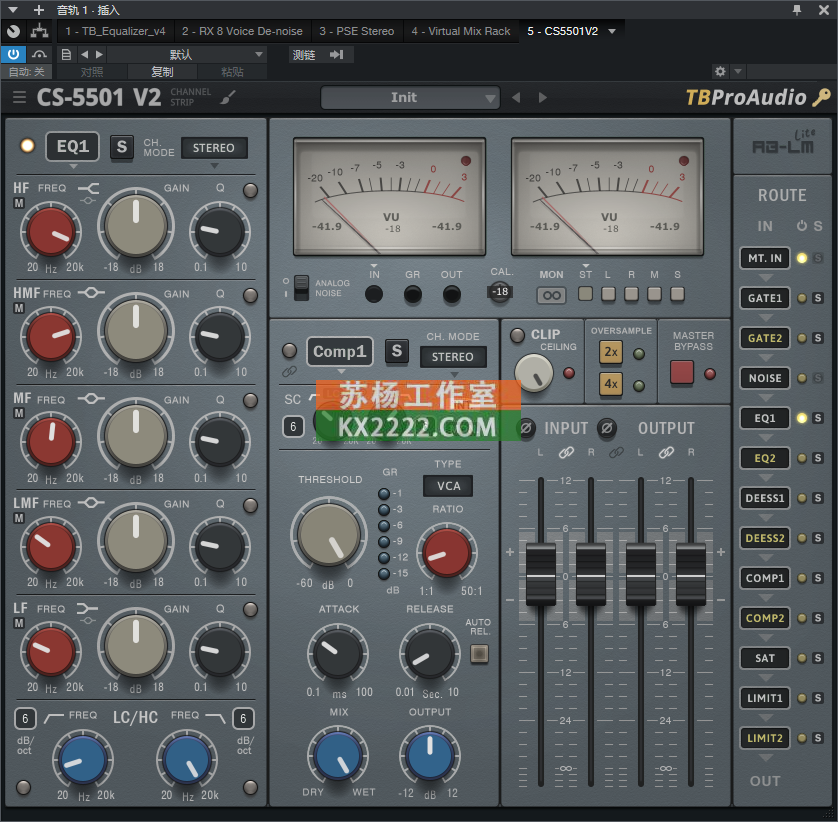Click the output phase invert icon
Screen dimensions: 838x822
[607, 428]
